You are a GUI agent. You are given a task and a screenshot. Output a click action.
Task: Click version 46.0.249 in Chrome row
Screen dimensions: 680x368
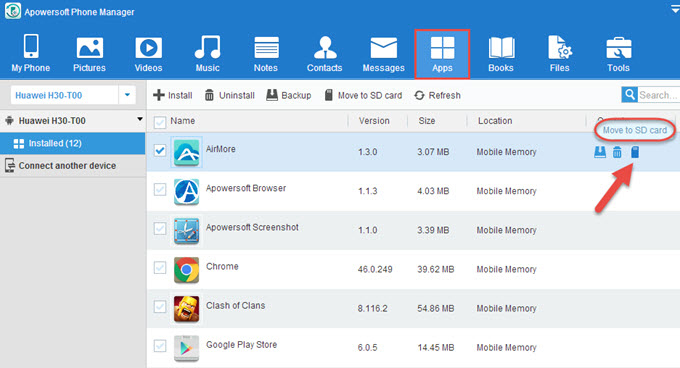[x=375, y=270]
